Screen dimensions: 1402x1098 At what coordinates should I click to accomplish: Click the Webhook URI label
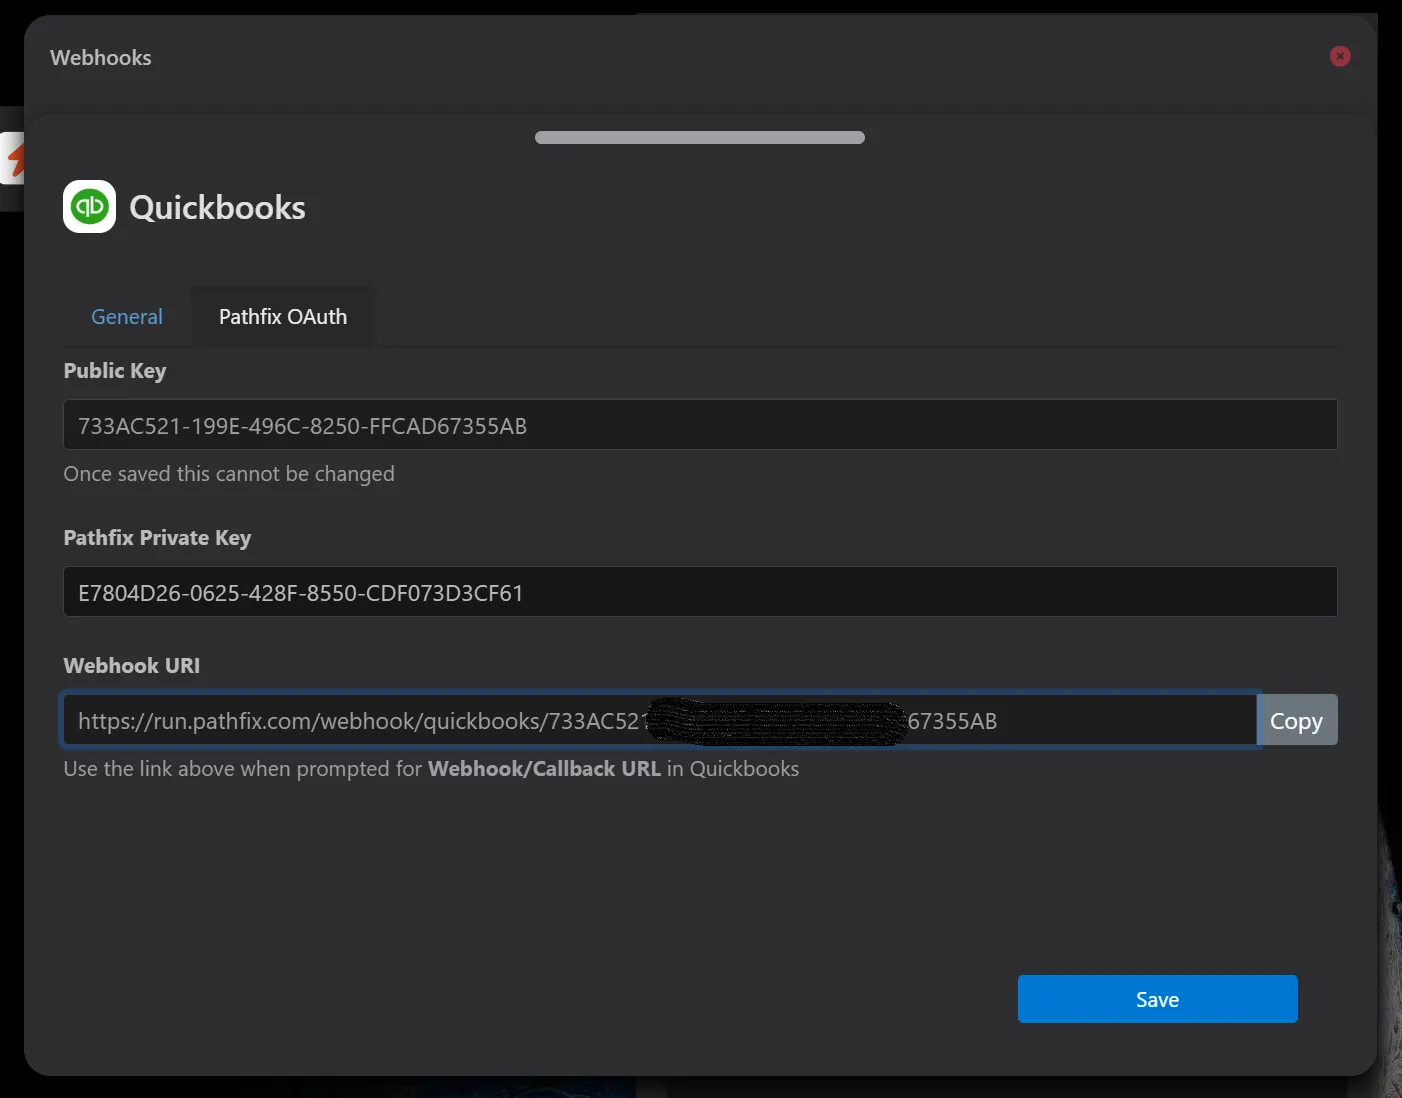pos(132,666)
